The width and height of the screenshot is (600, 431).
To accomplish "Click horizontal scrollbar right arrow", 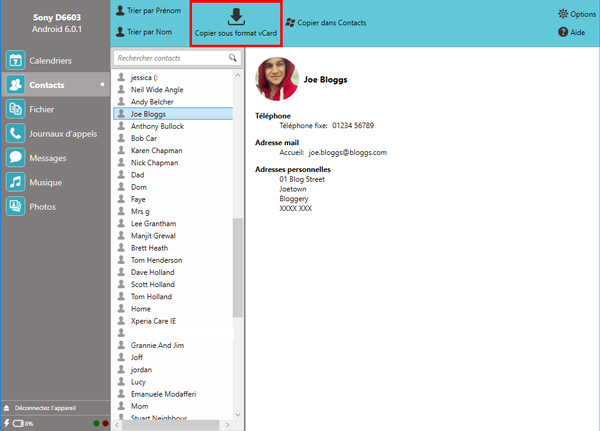I will click(x=228, y=424).
